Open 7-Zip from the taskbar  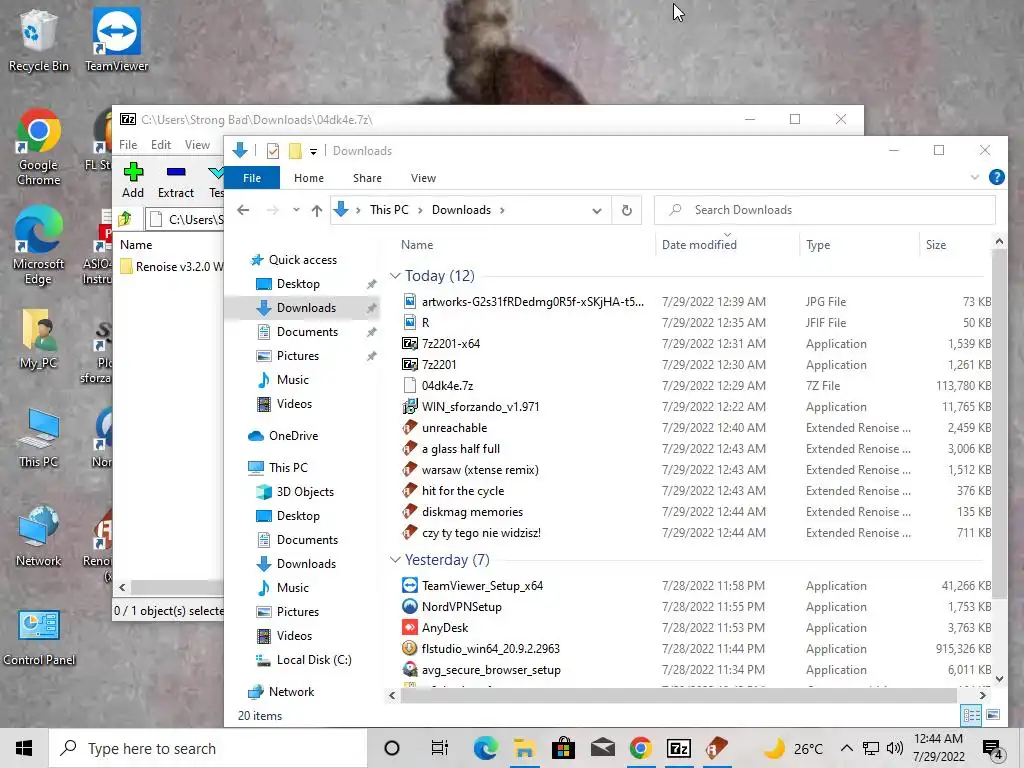679,748
